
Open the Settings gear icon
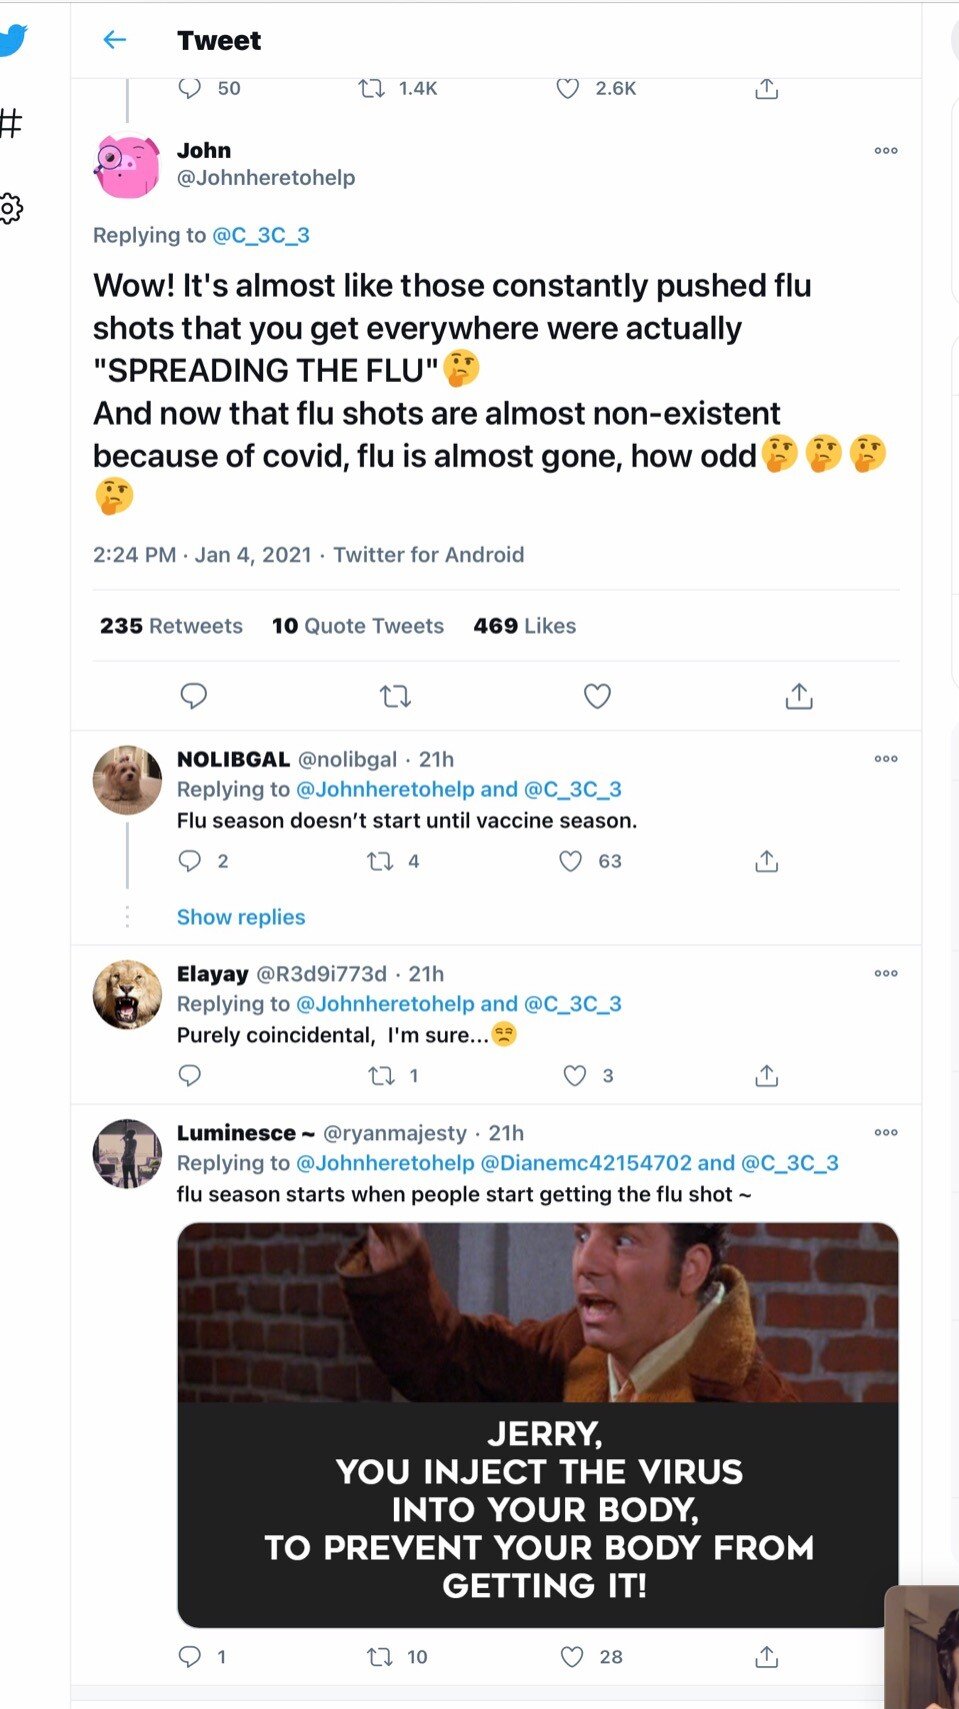(x=10, y=209)
